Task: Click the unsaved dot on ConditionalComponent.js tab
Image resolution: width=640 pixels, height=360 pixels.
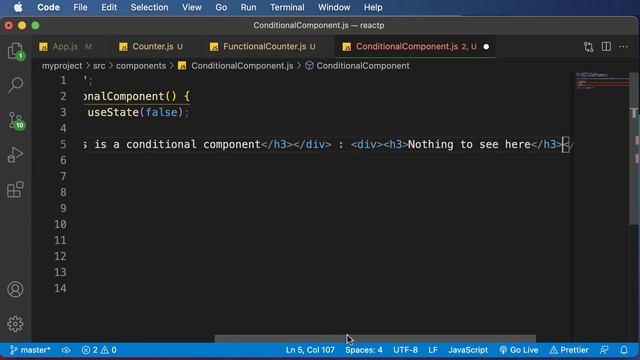Action: [486, 47]
